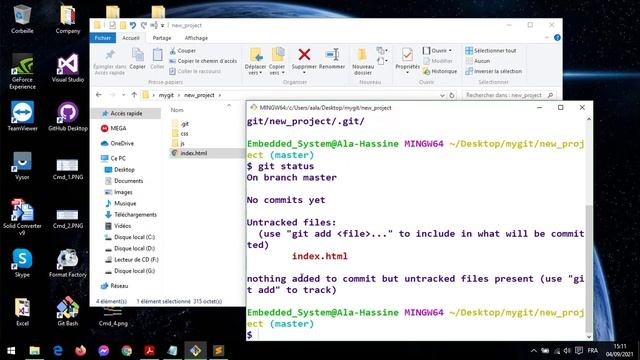
Task: Select OneDrive in the navigation pane
Action: [x=122, y=143]
